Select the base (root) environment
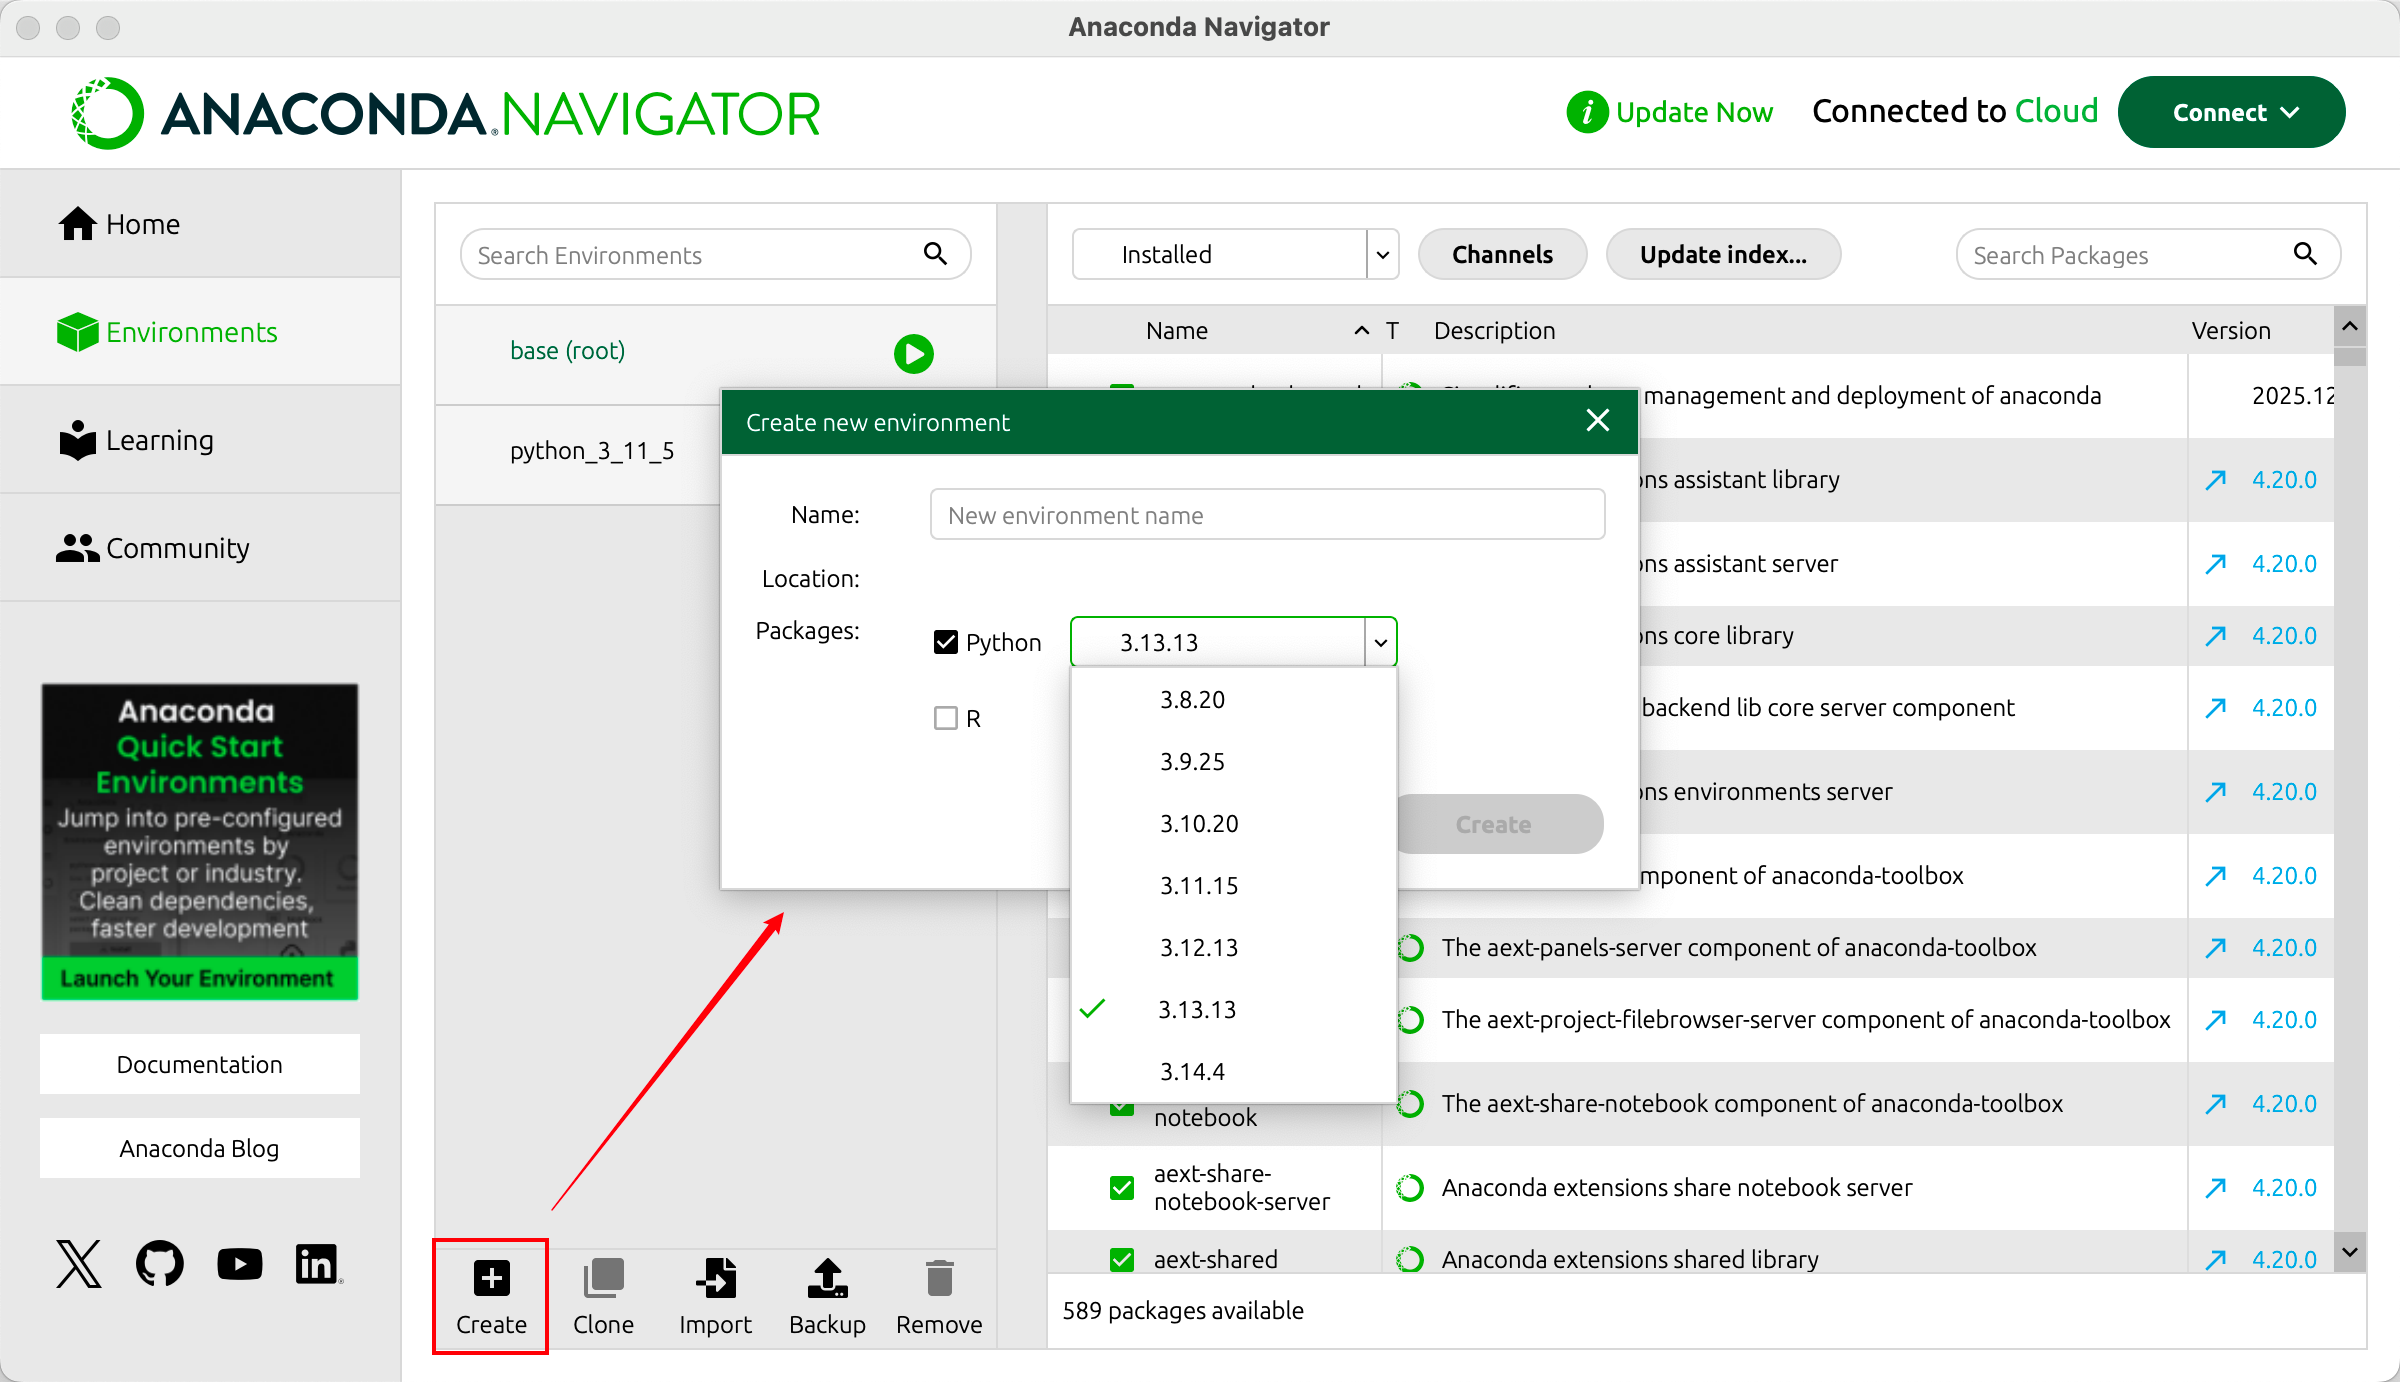The height and width of the screenshot is (1382, 2400). coord(567,351)
